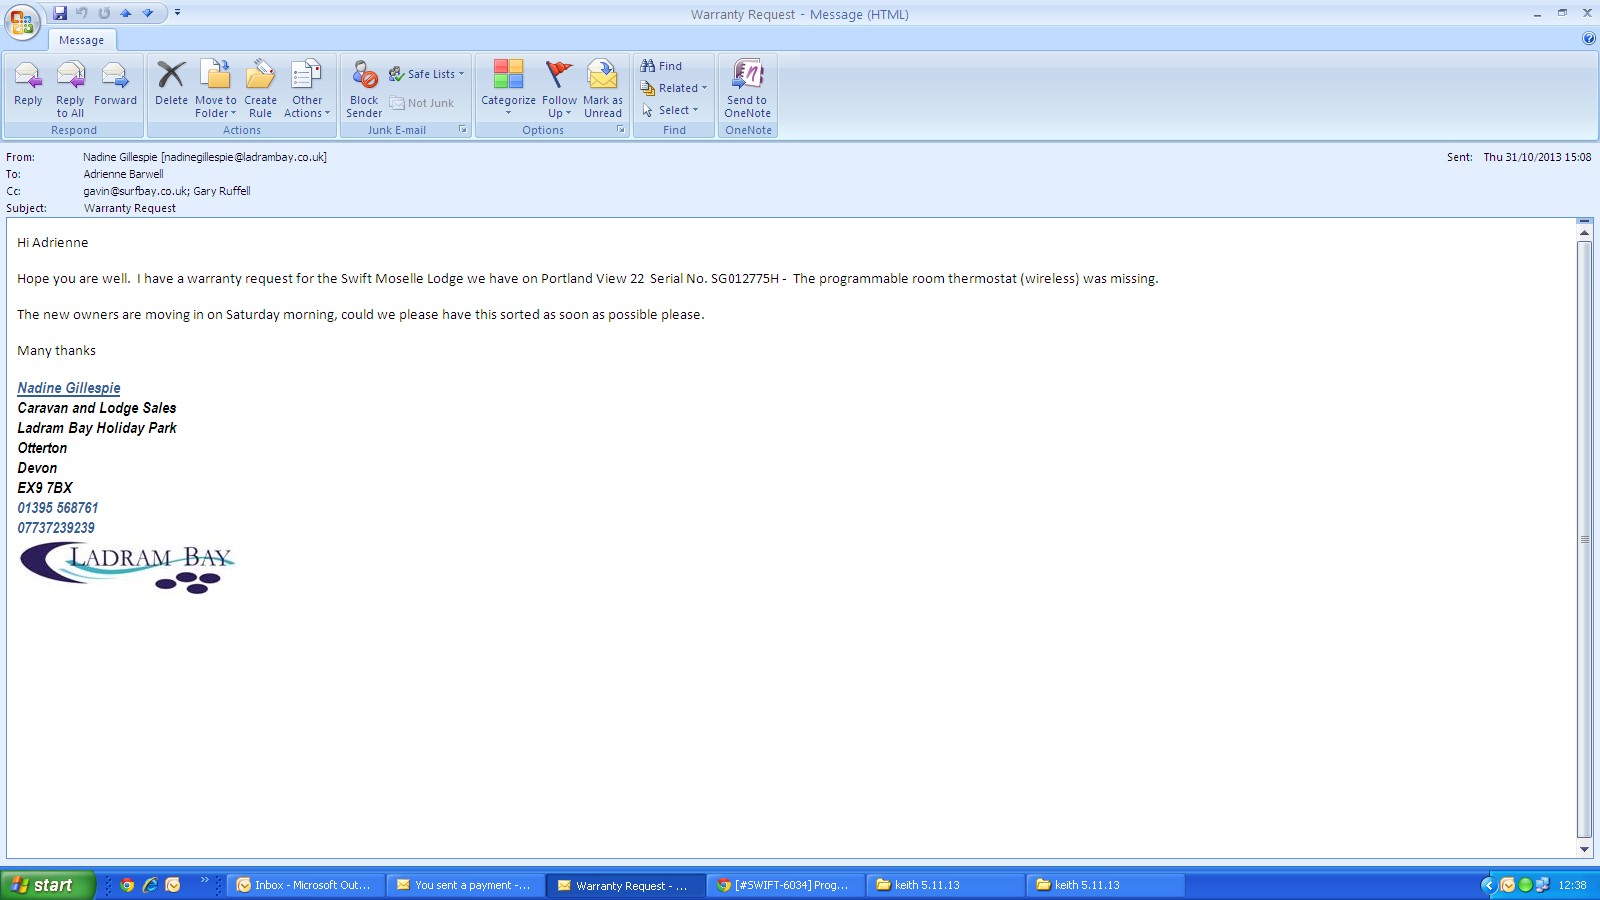The width and height of the screenshot is (1600, 900).
Task: Select the Message ribbon tab
Action: point(81,40)
